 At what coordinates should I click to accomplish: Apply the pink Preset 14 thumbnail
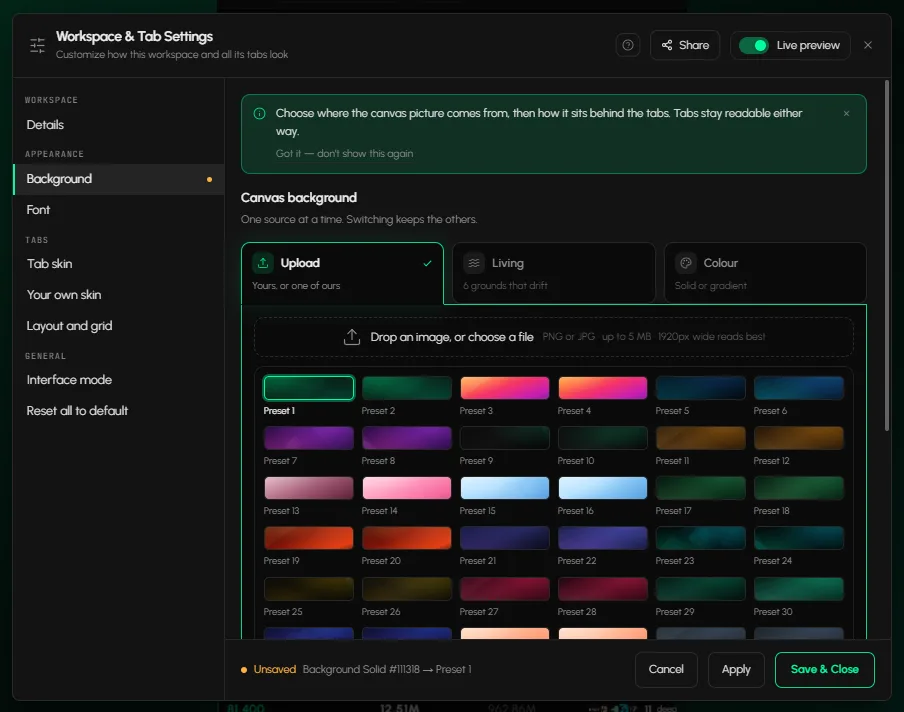coord(407,488)
